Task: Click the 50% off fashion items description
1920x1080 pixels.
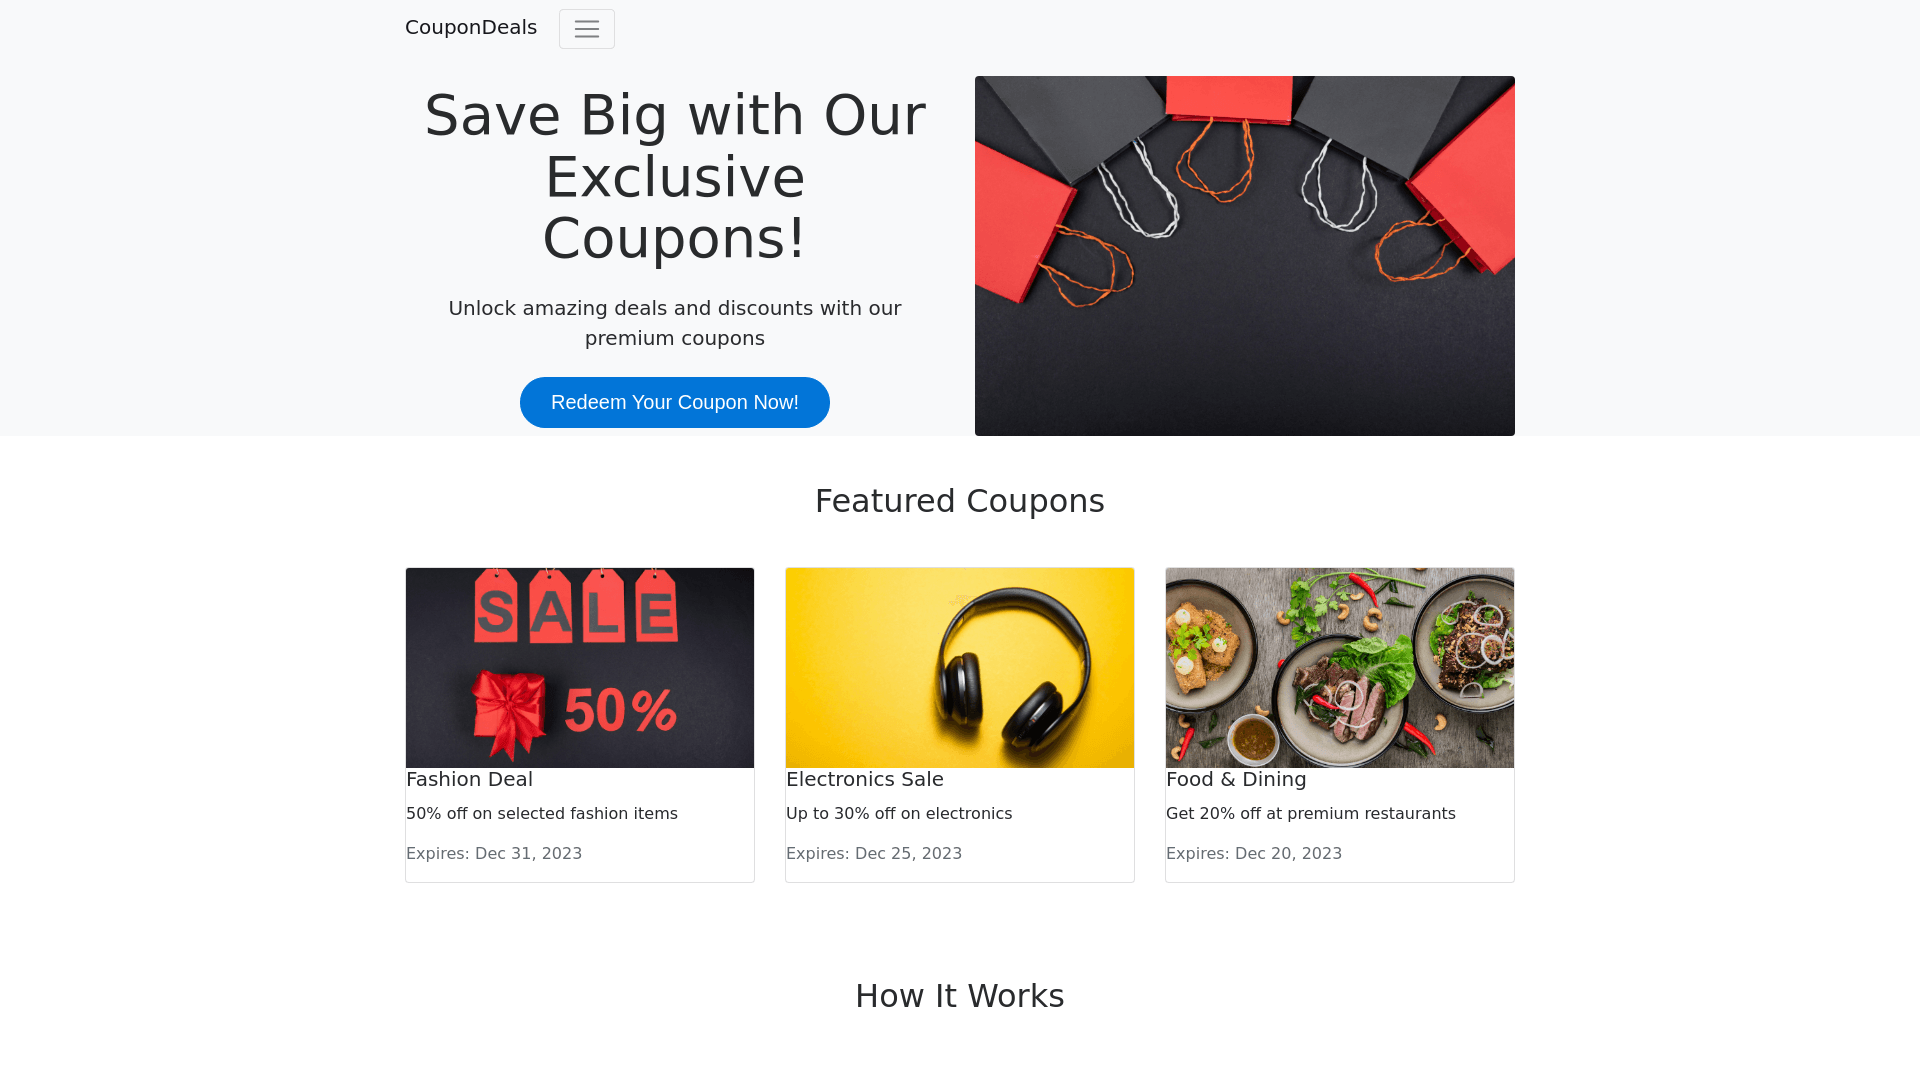Action: [542, 814]
